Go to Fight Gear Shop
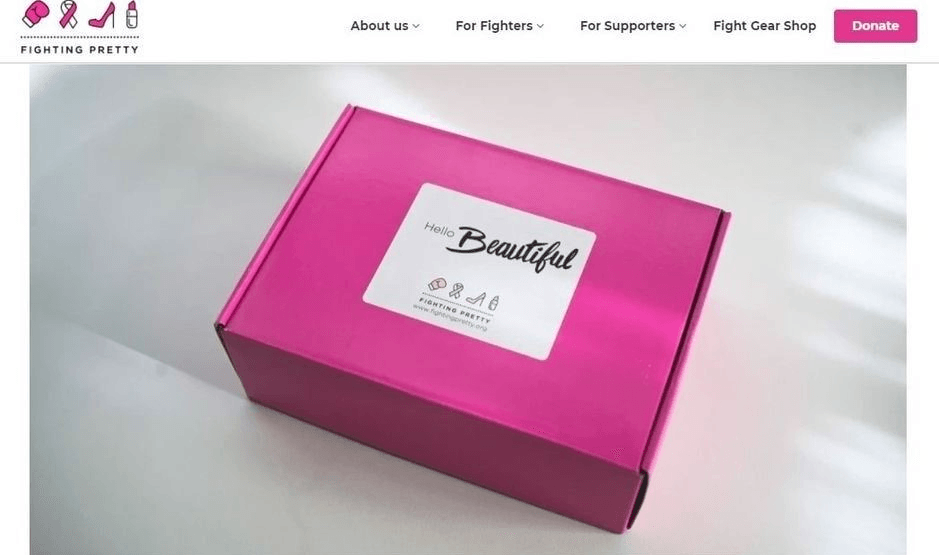Image resolution: width=939 pixels, height=555 pixels. tap(765, 26)
